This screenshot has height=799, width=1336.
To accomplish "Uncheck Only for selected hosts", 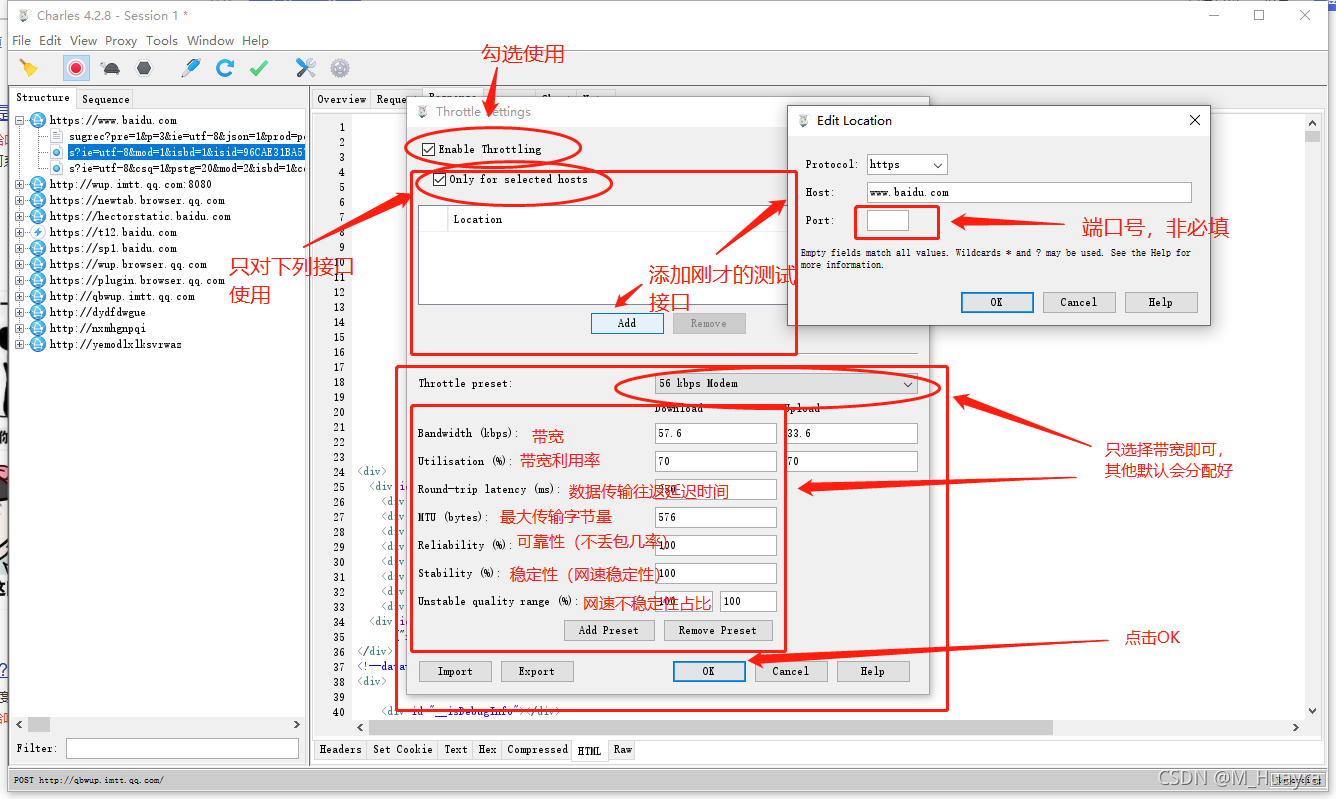I will point(440,180).
